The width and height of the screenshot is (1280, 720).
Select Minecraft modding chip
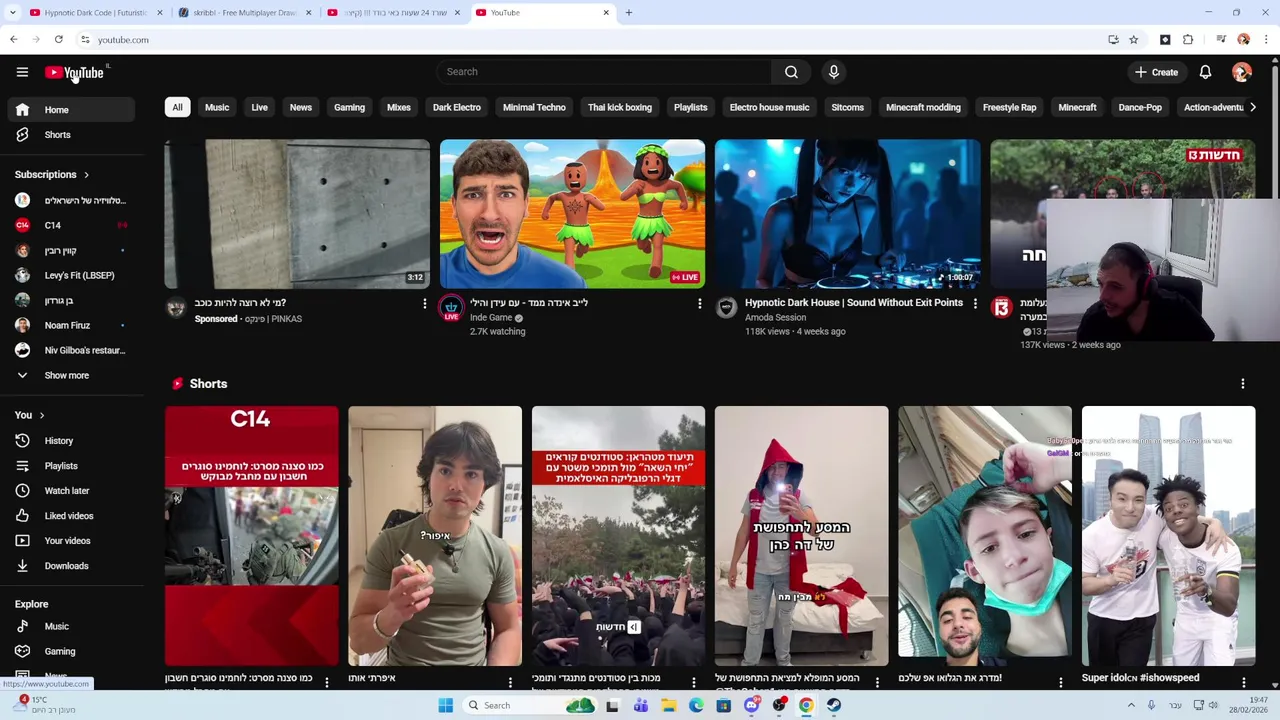click(x=923, y=107)
